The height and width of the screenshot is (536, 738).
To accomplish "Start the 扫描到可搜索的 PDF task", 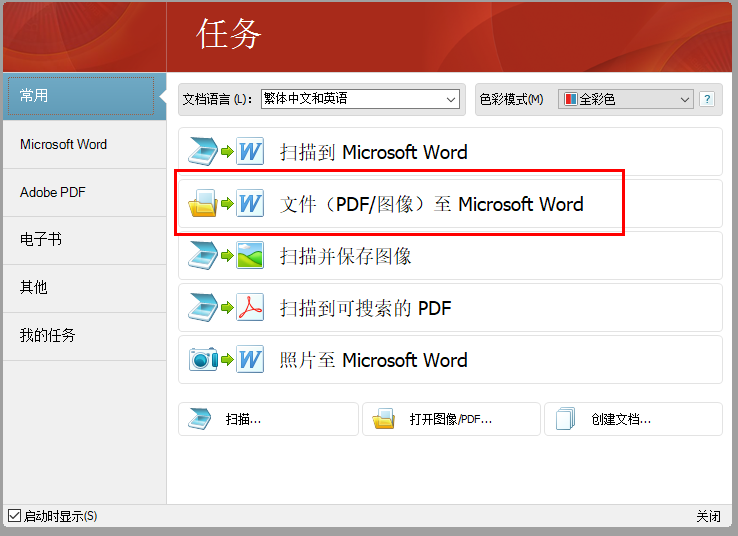I will coord(450,307).
